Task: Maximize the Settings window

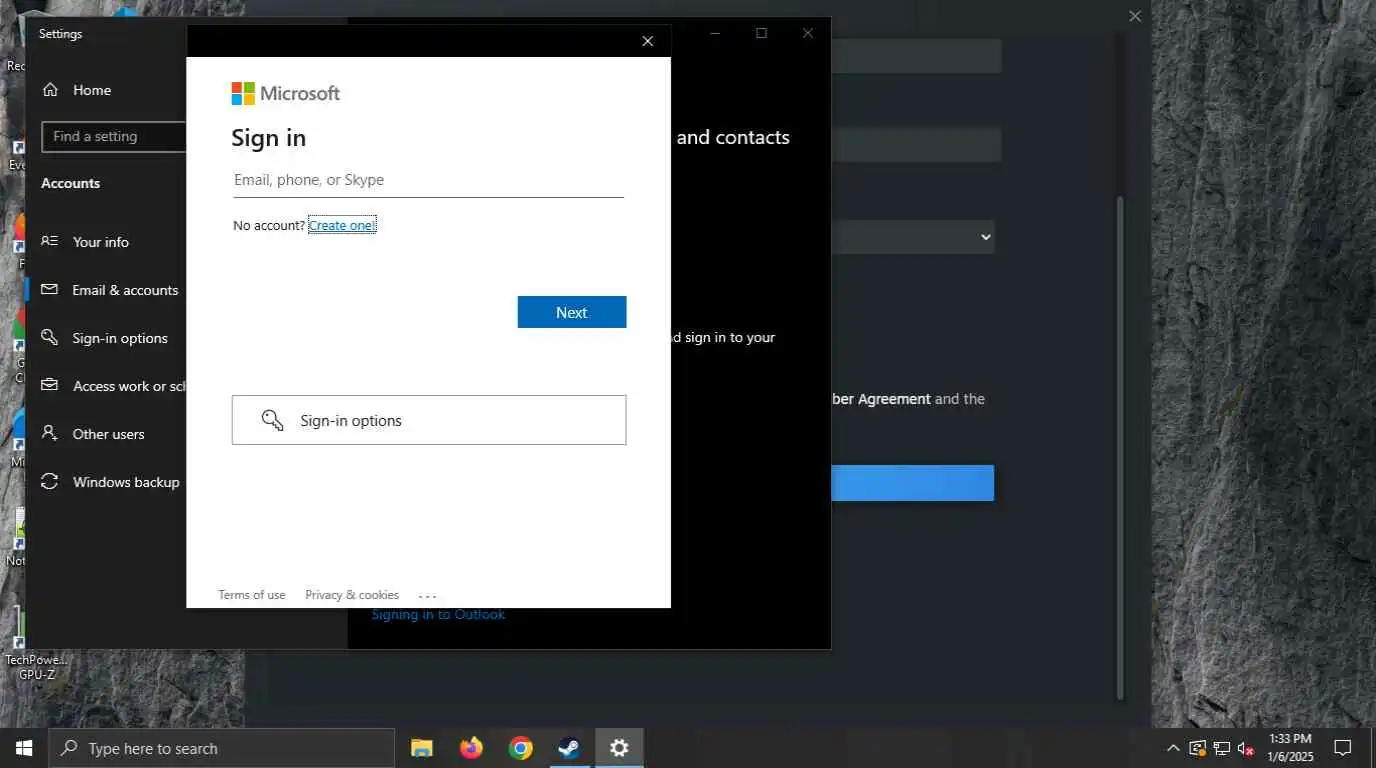Action: coord(761,33)
